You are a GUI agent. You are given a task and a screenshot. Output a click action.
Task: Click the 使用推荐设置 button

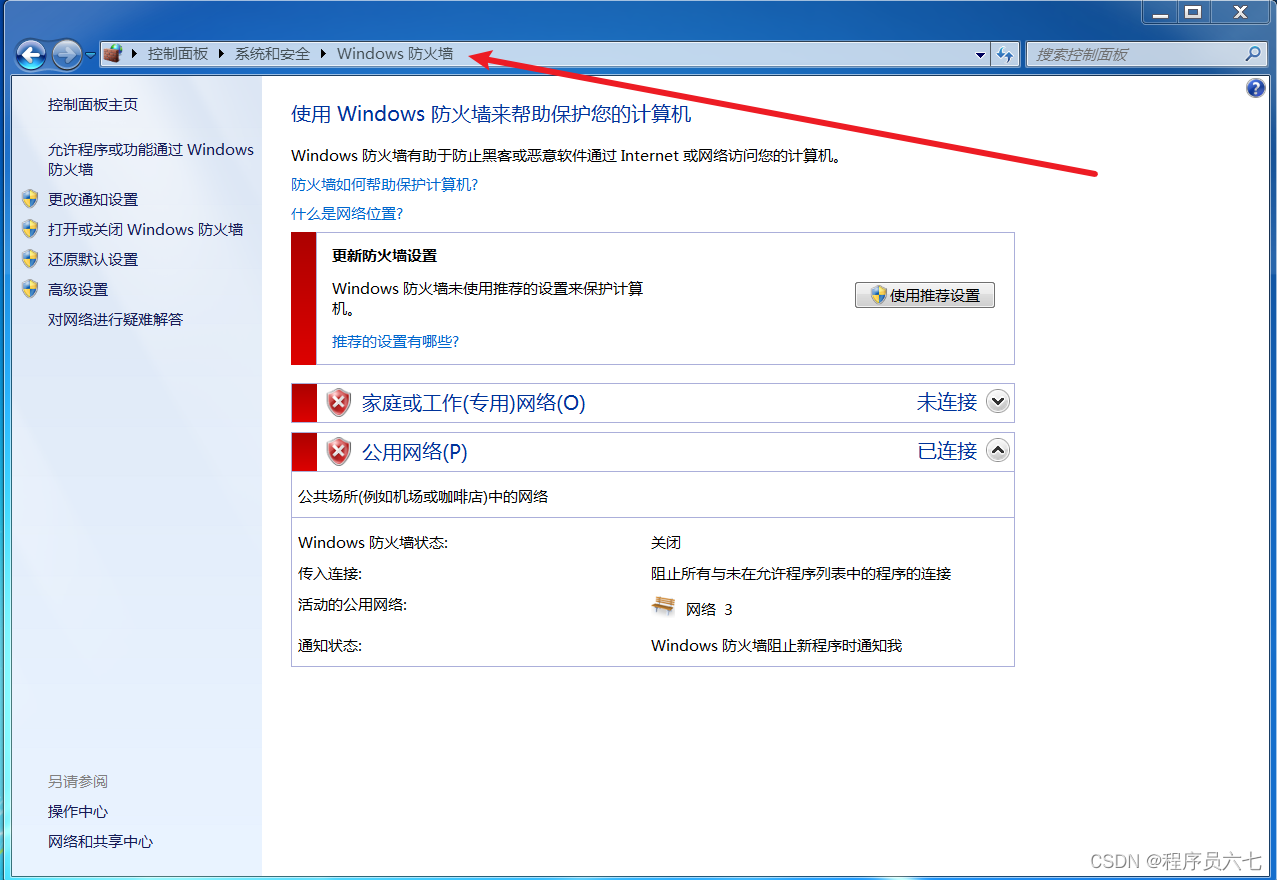pyautogui.click(x=925, y=295)
